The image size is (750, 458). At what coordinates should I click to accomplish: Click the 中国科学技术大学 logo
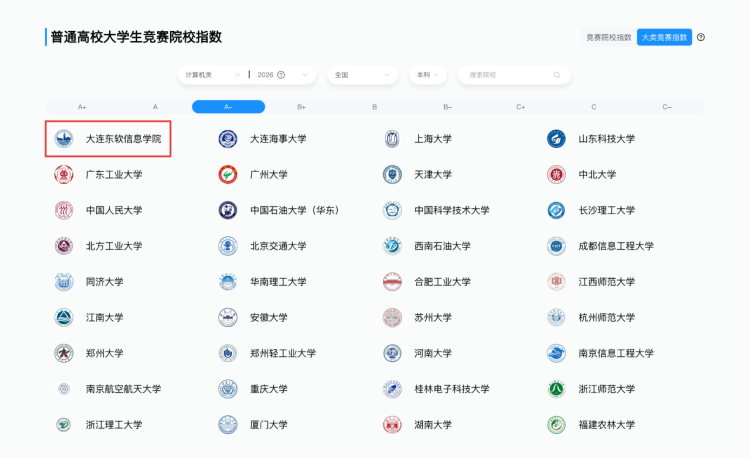392,210
